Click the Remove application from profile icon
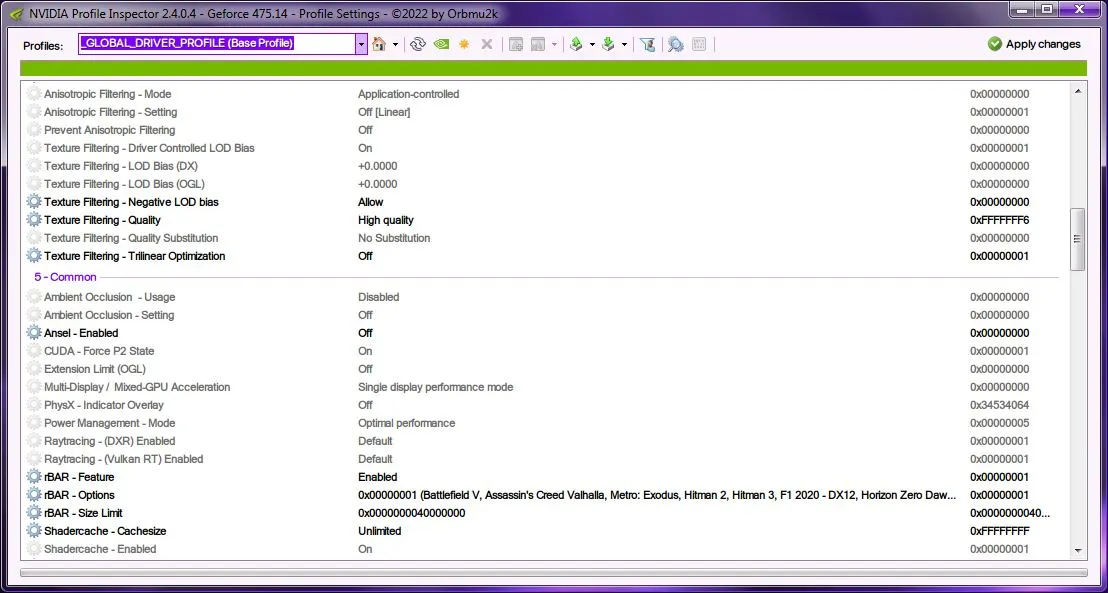1108x593 pixels. coord(538,44)
